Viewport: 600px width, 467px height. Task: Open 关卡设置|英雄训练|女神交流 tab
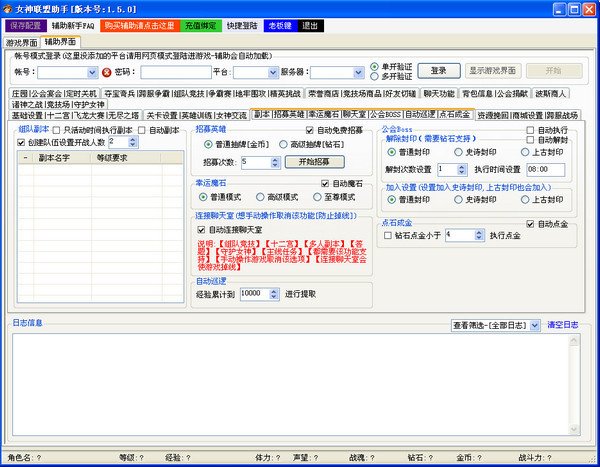pyautogui.click(x=196, y=115)
